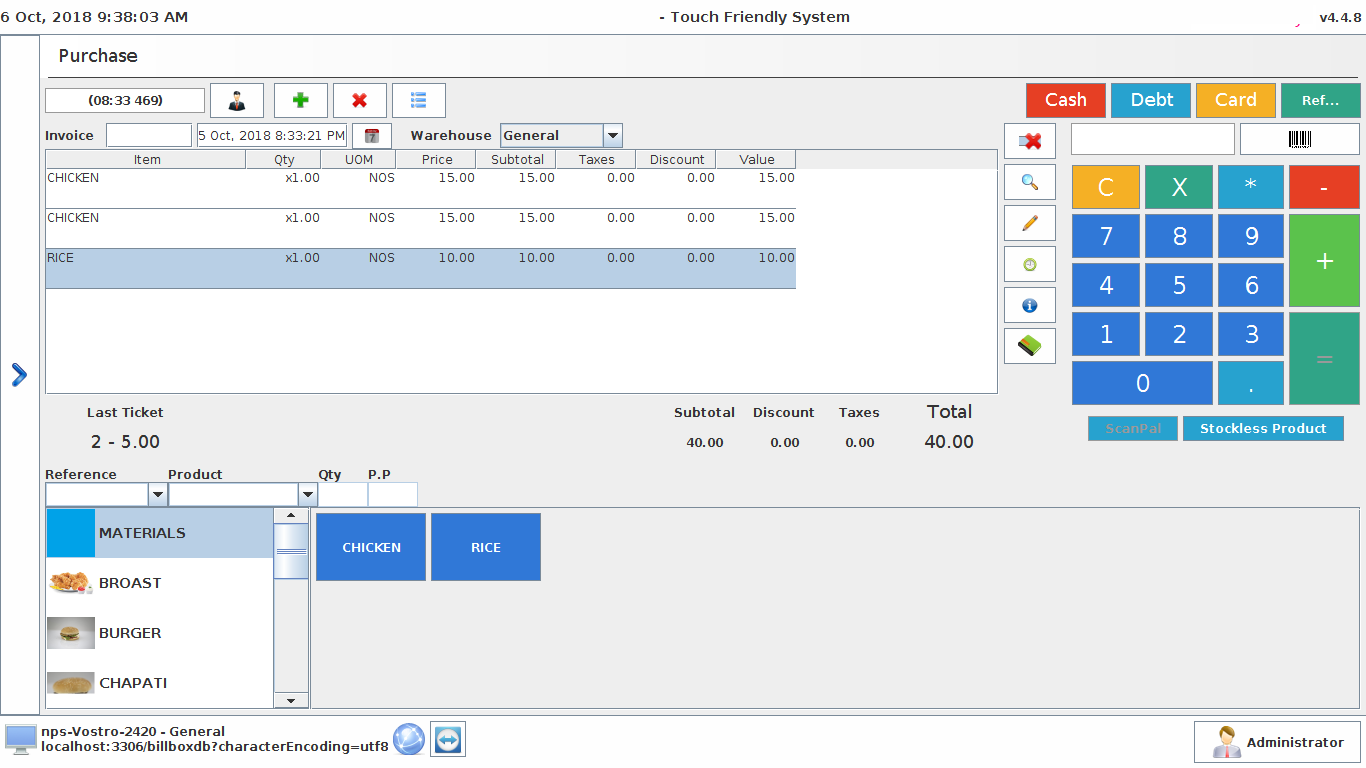Expand the left side panel chevron
This screenshot has width=1366, height=768.
pyautogui.click(x=19, y=375)
